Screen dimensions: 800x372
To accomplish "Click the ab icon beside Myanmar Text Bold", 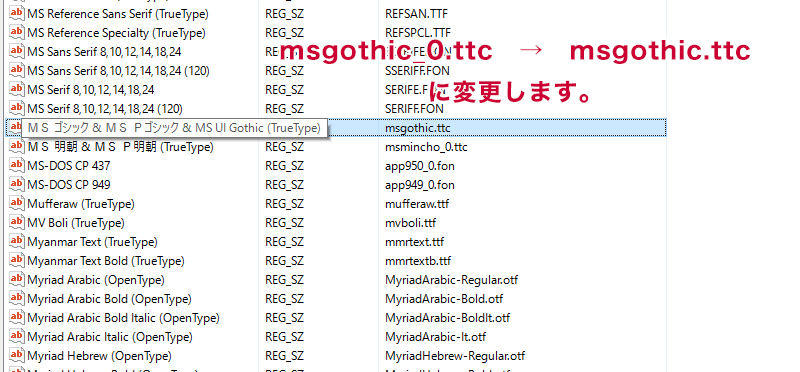I will tap(17, 261).
